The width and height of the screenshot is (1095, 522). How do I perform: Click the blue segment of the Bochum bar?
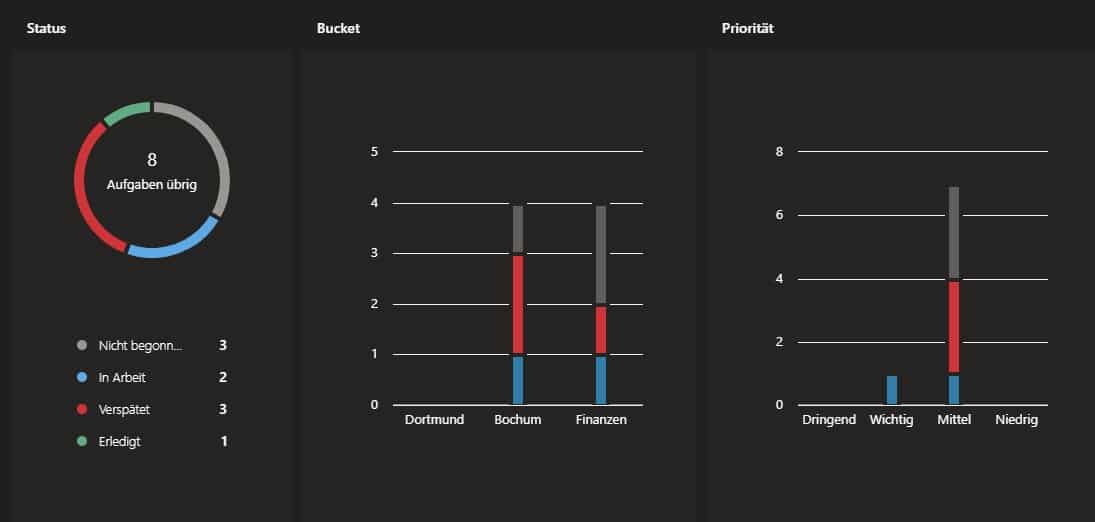tap(517, 381)
